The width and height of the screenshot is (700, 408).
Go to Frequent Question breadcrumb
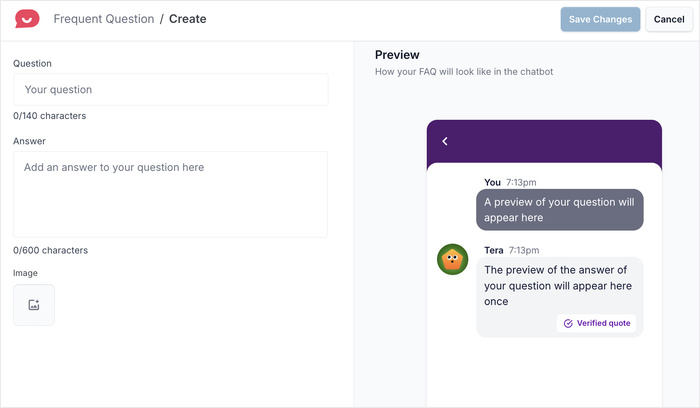click(103, 19)
